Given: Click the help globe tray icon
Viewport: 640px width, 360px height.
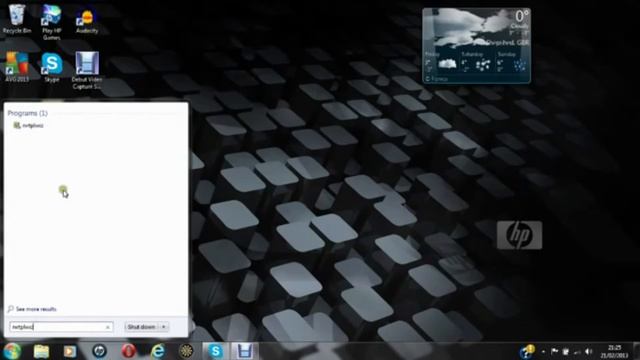Looking at the screenshot, I should pyautogui.click(x=527, y=351).
